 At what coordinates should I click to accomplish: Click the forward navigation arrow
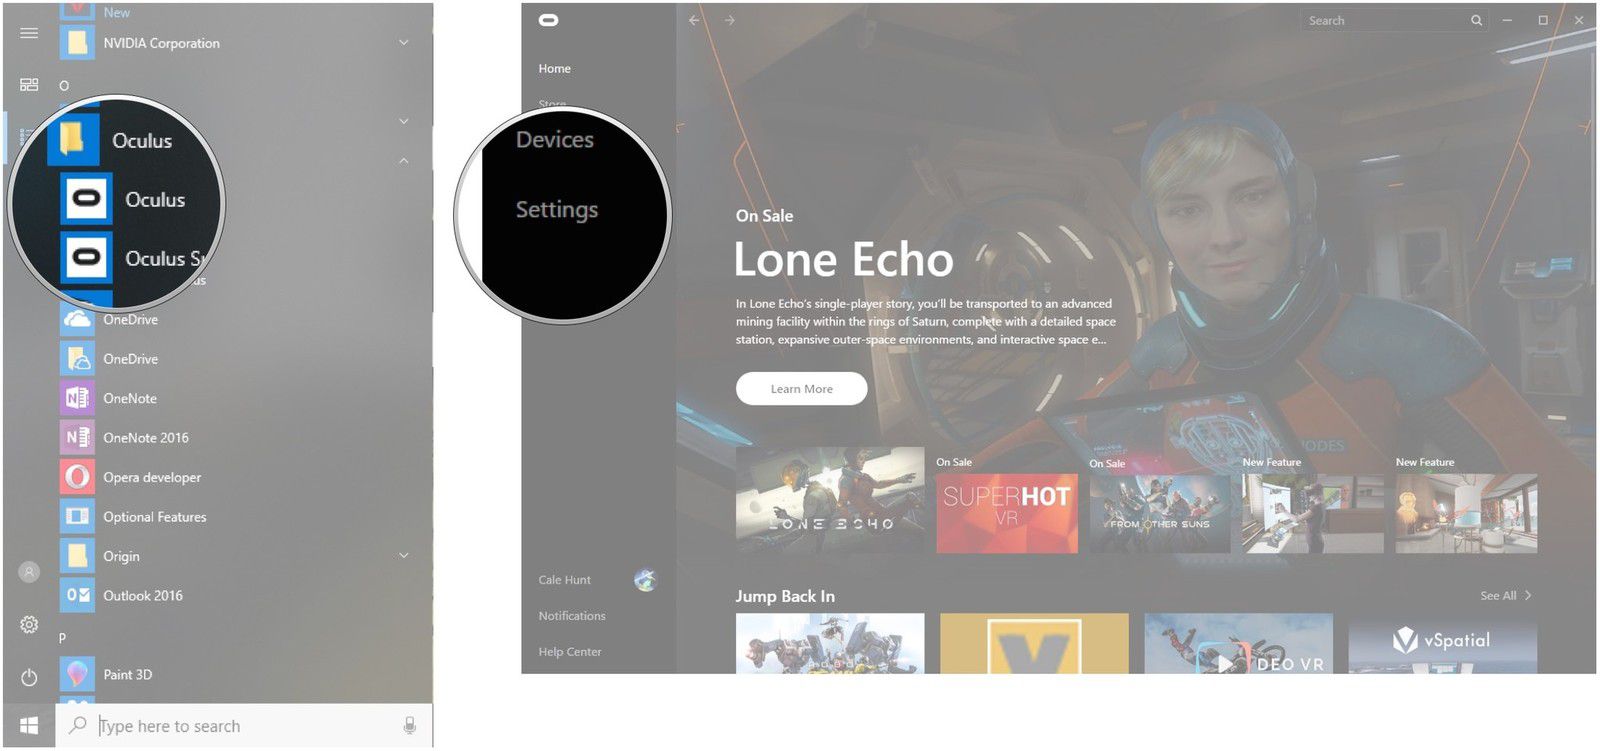pos(730,20)
